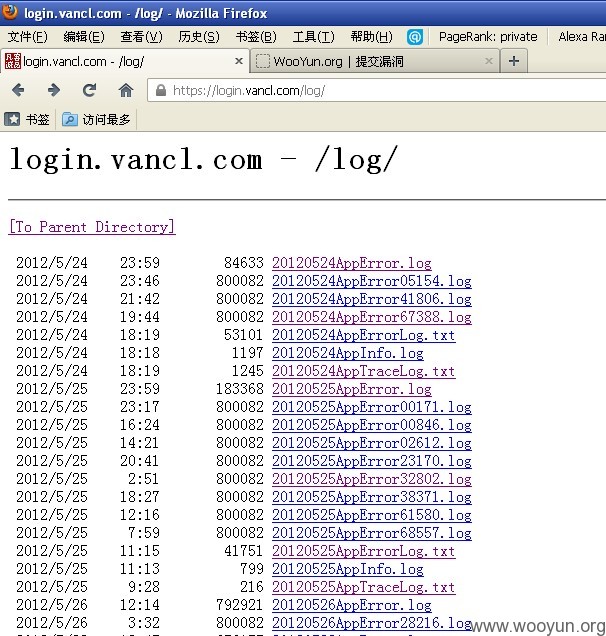Viewport: 606px width, 636px height.
Task: Open 20120524AppError.log
Action: (x=352, y=263)
